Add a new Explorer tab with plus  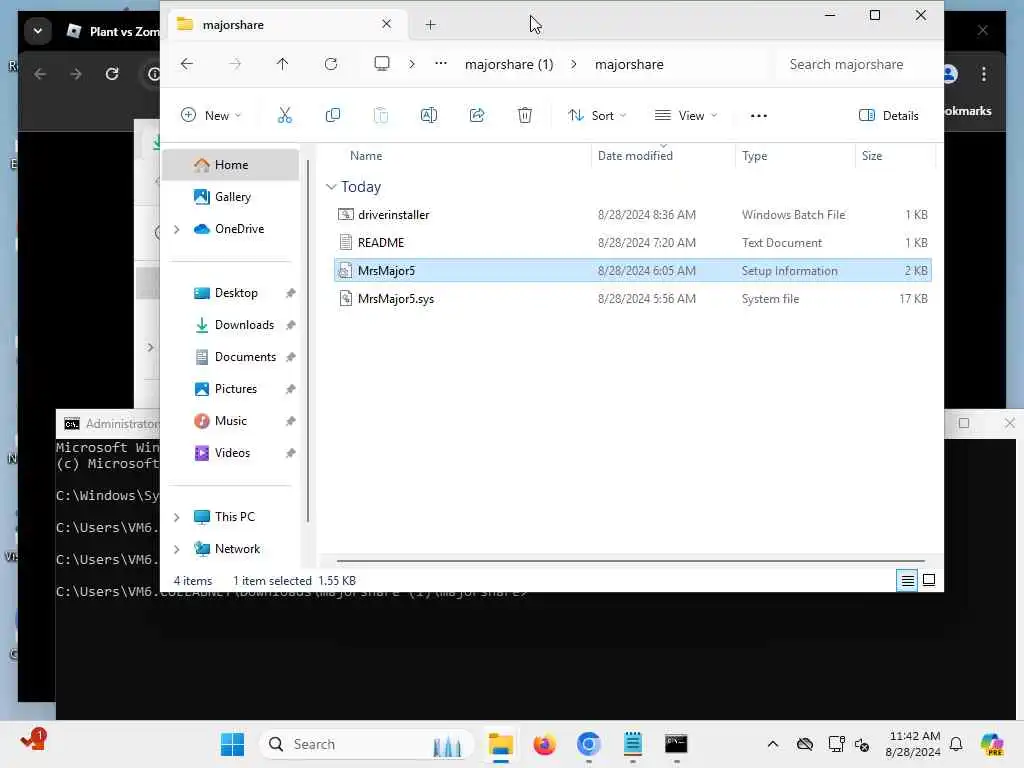tap(430, 25)
